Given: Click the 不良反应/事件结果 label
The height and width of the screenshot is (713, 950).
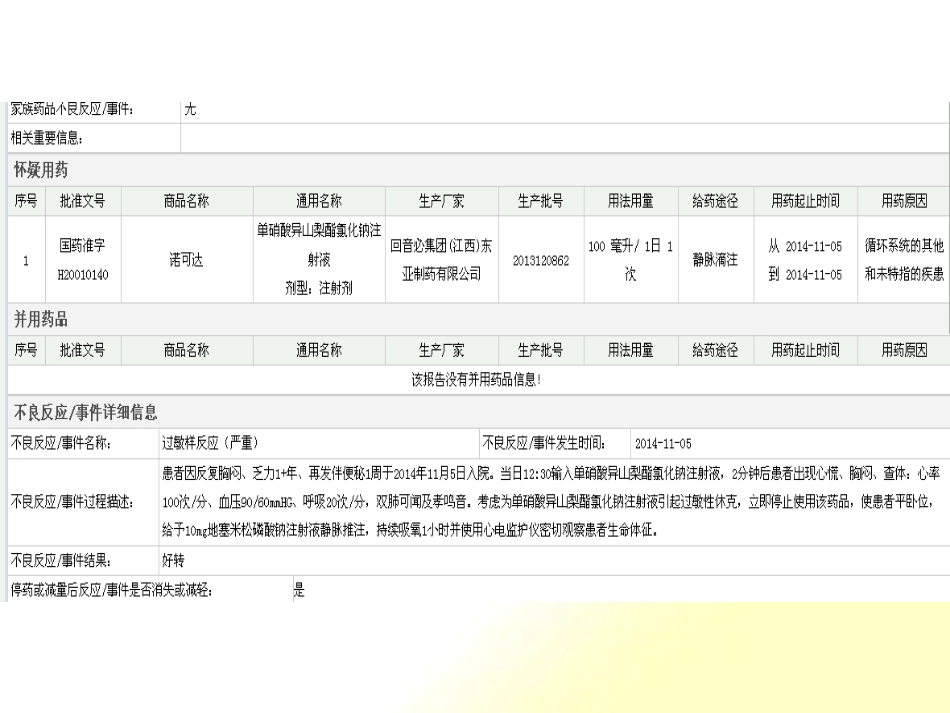Looking at the screenshot, I should point(61,561).
